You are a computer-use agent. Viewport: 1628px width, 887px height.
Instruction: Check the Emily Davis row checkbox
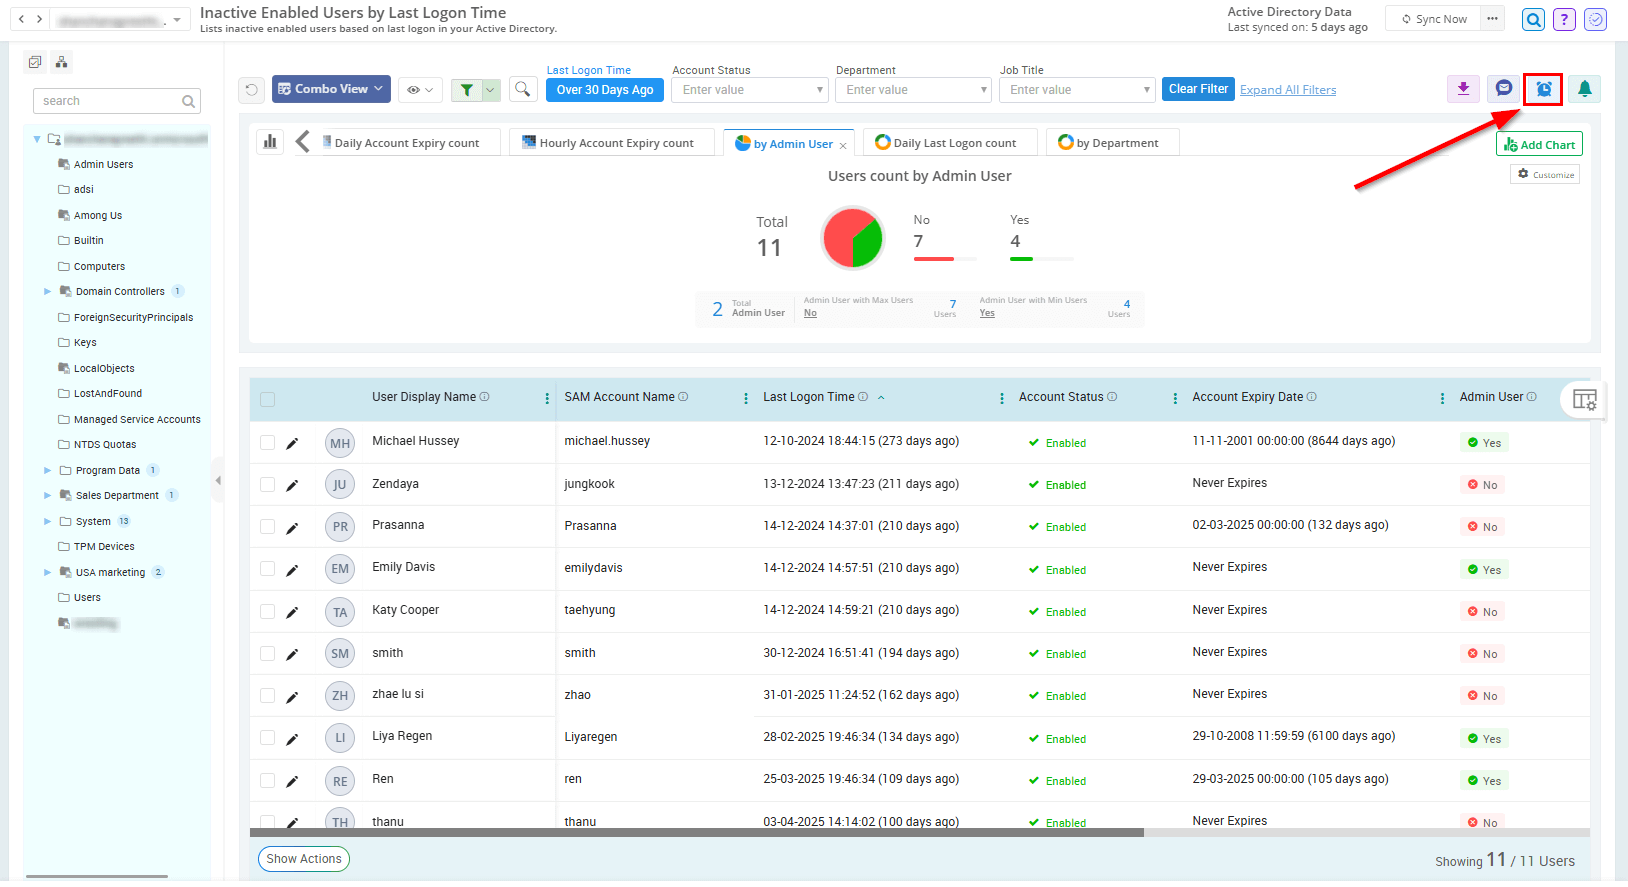coord(267,569)
